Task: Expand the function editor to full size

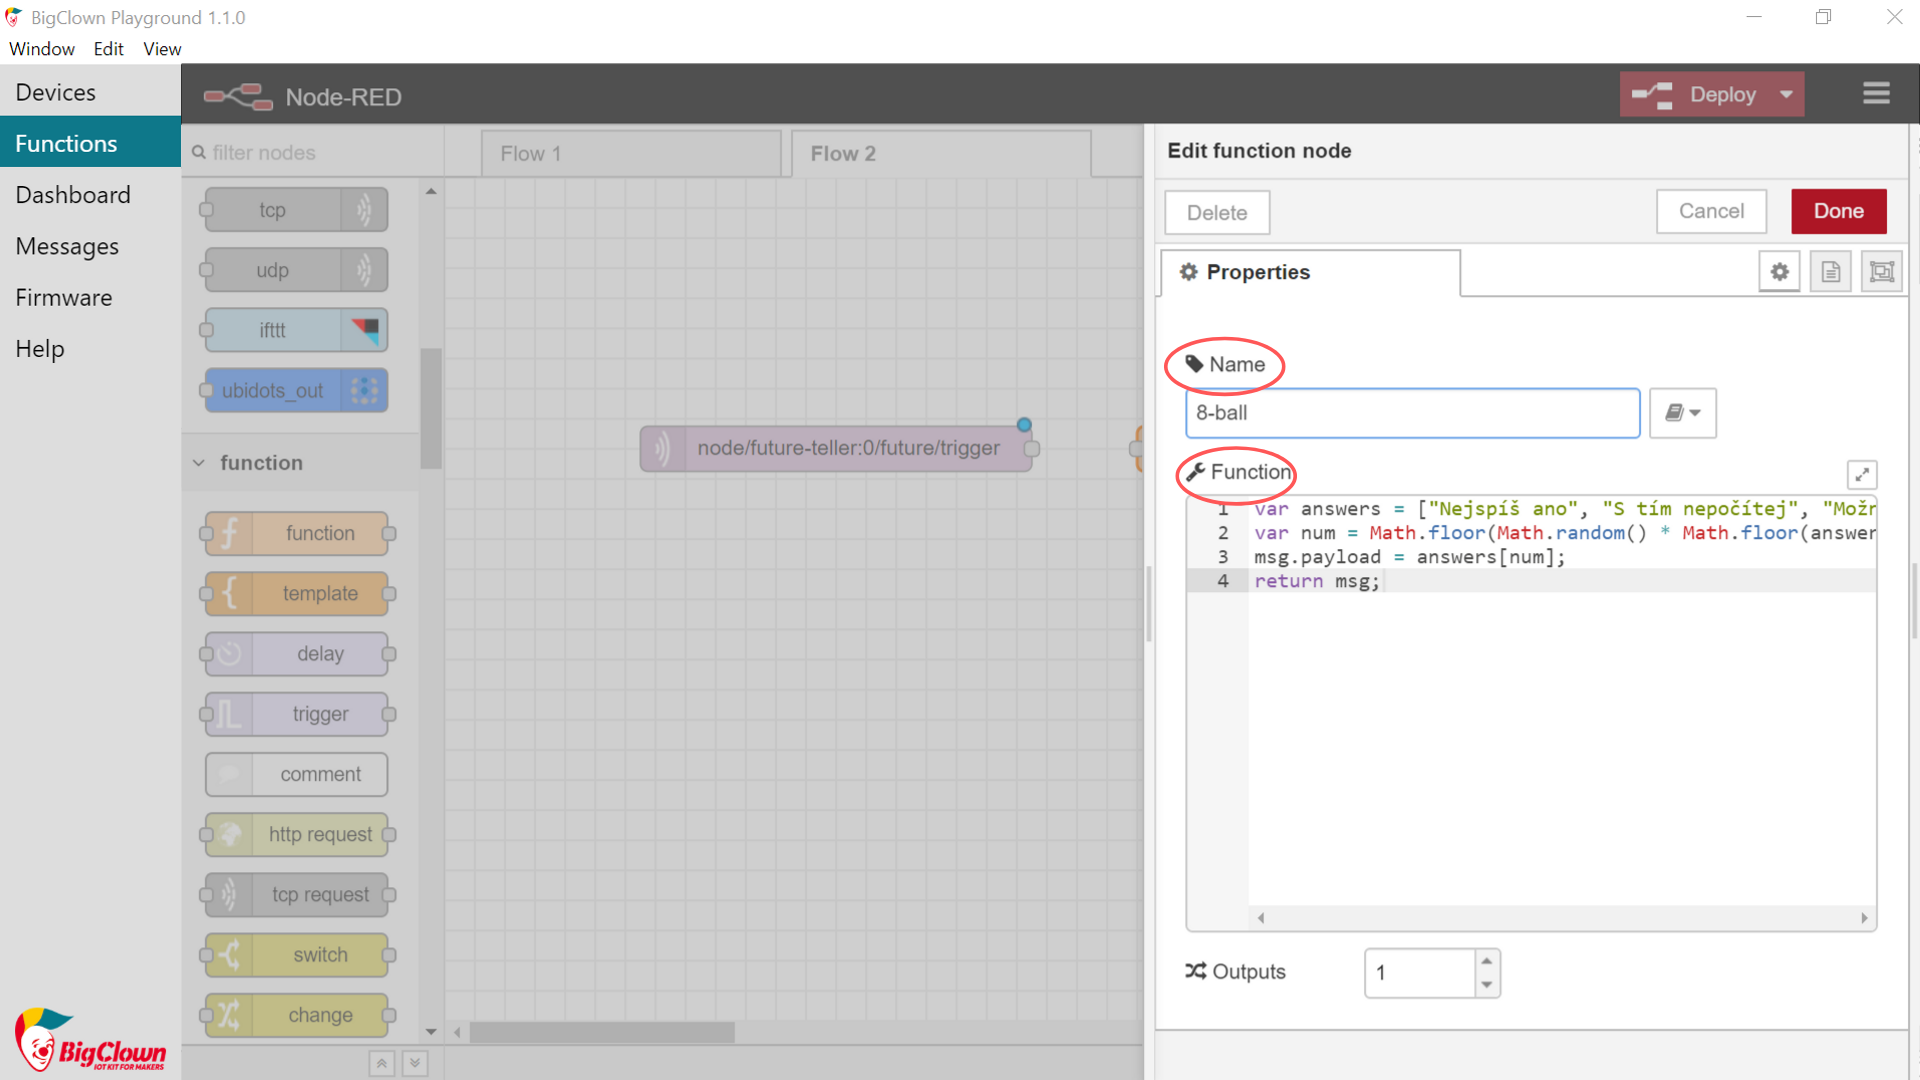Action: 1862,474
